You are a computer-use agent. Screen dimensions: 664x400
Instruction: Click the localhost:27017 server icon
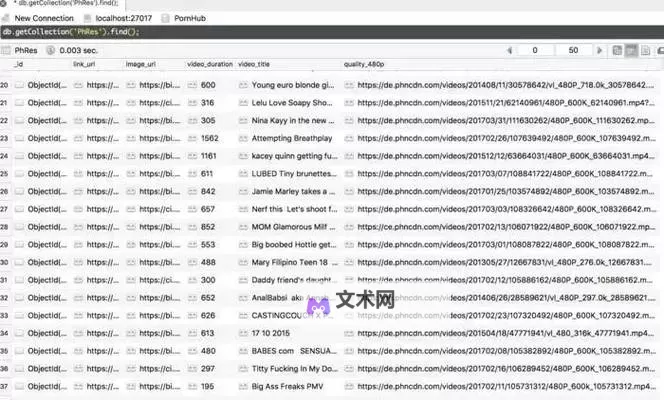click(x=87, y=18)
